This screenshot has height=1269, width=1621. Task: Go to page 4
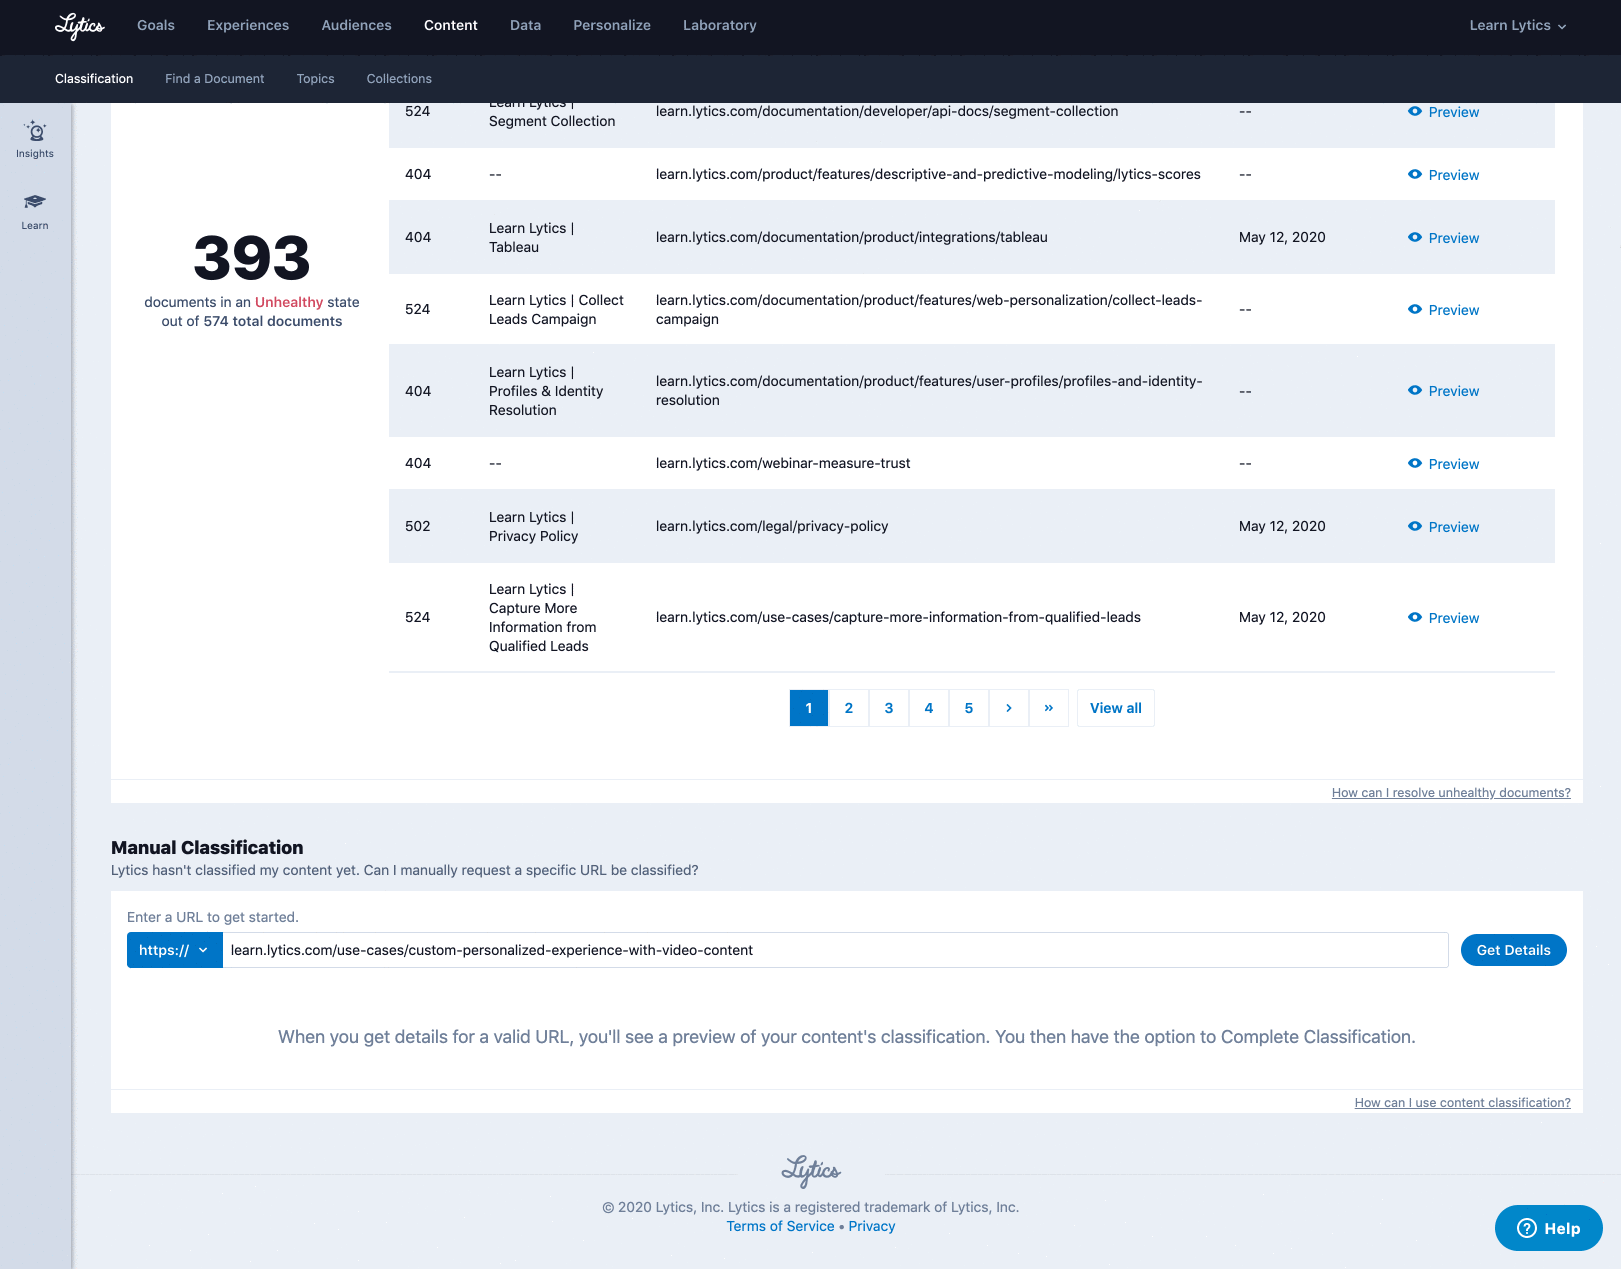pyautogui.click(x=929, y=708)
